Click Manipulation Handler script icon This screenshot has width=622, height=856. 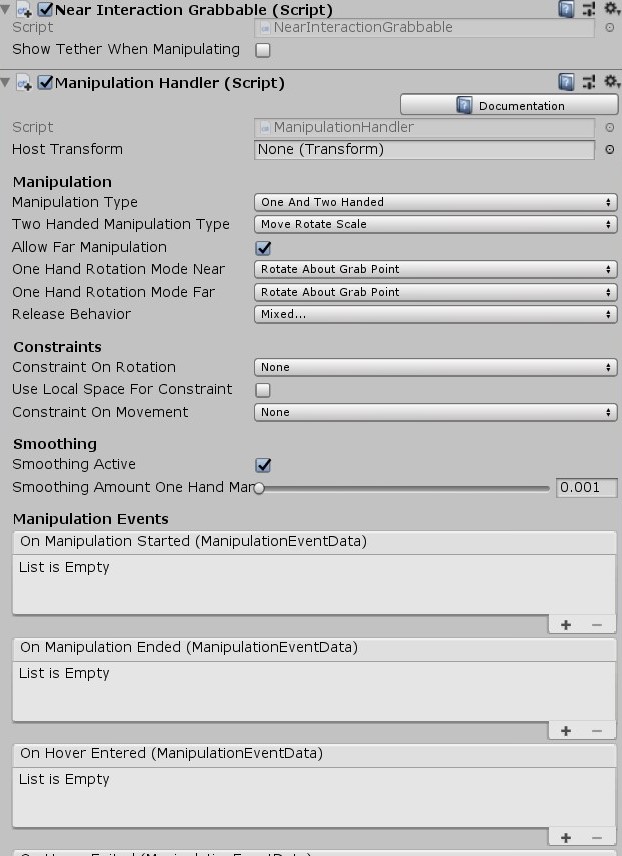click(24, 84)
